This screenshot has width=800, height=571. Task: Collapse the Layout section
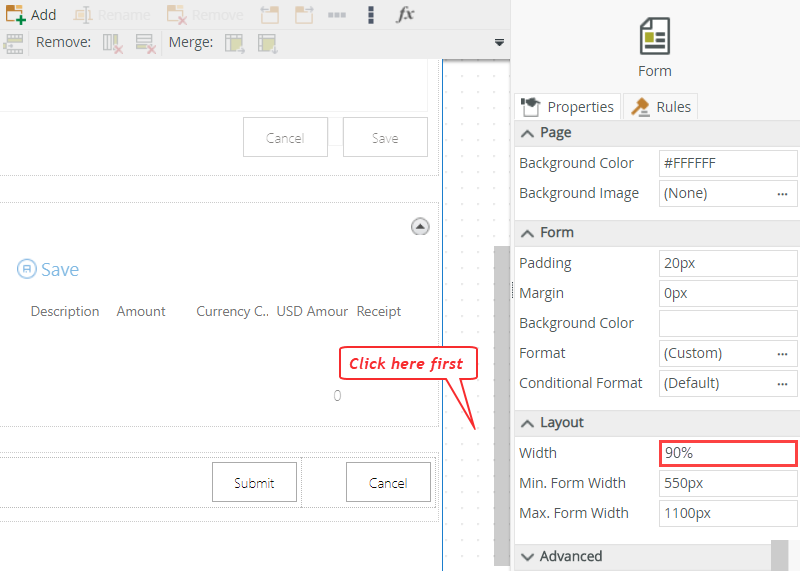click(528, 423)
